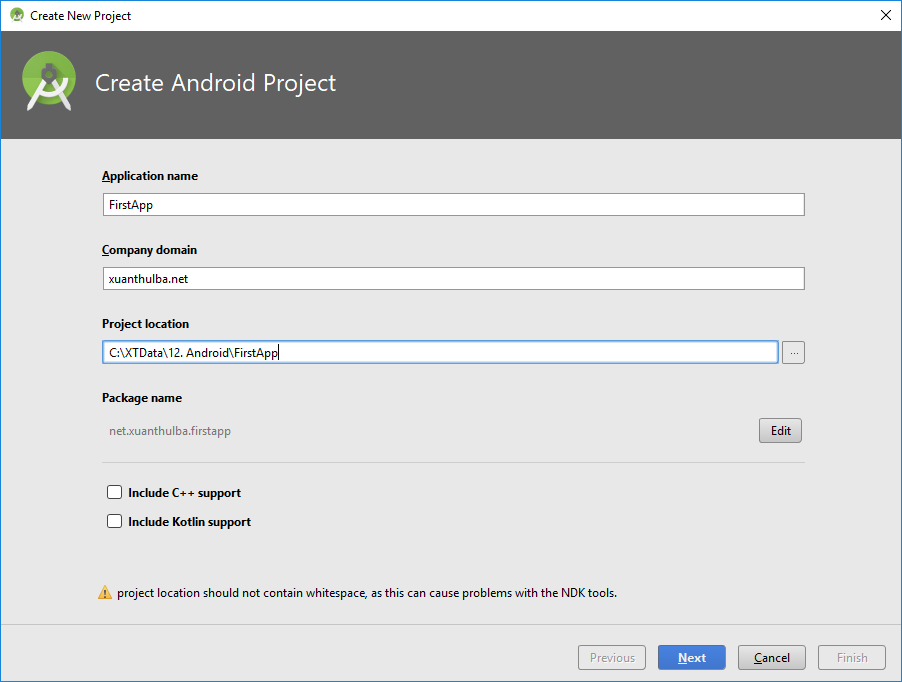This screenshot has height=682, width=902.
Task: Click Edit next to the package name
Action: tap(780, 431)
